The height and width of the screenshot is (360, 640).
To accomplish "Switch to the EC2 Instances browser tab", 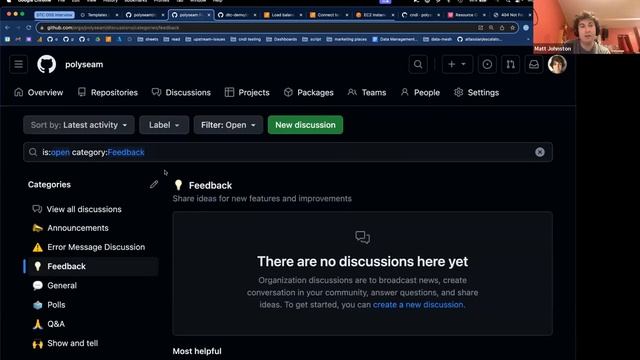I will click(374, 15).
